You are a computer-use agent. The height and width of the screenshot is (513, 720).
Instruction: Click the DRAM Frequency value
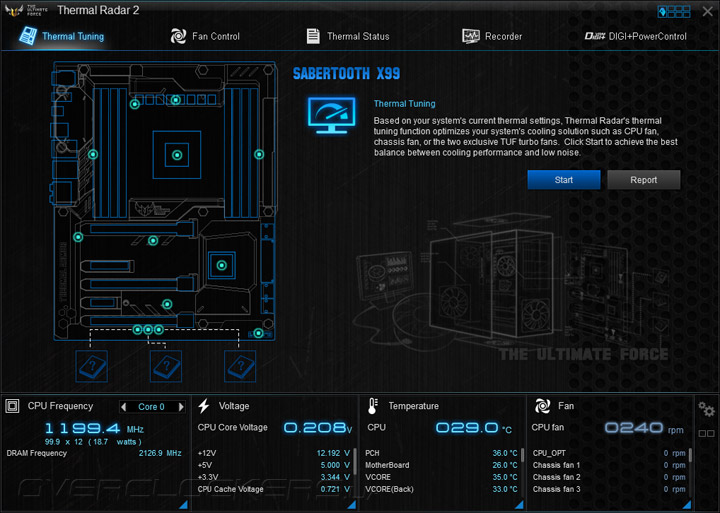coord(160,453)
